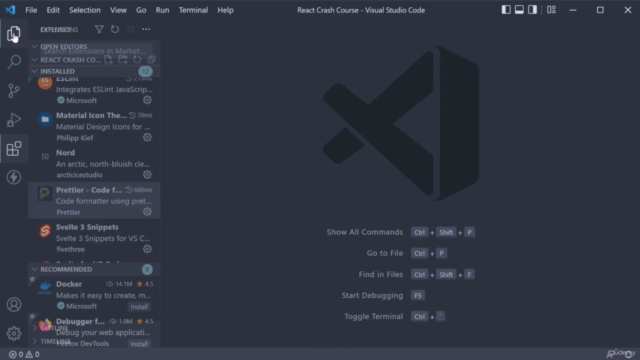This screenshot has height=360, width=640.
Task: Click the Installed extensions count badge
Action: click(x=145, y=71)
